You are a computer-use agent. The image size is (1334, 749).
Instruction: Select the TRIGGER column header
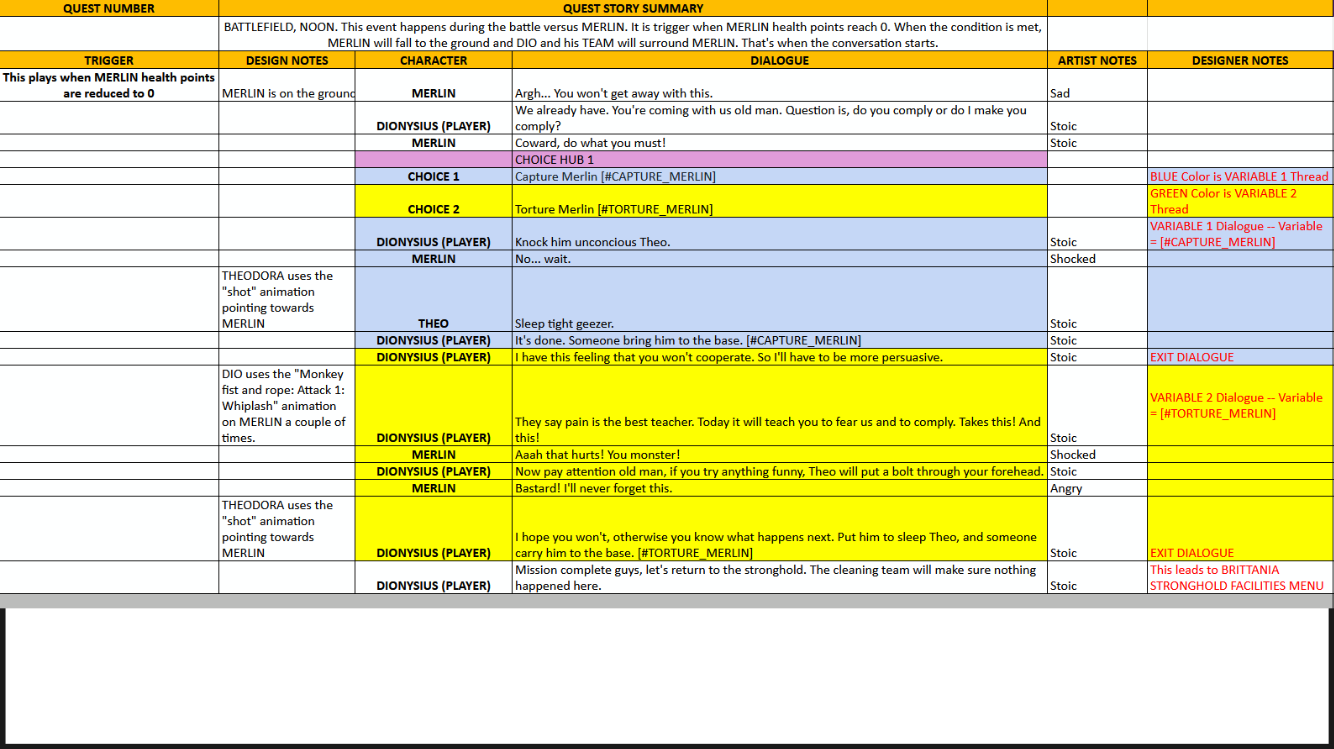coord(108,60)
